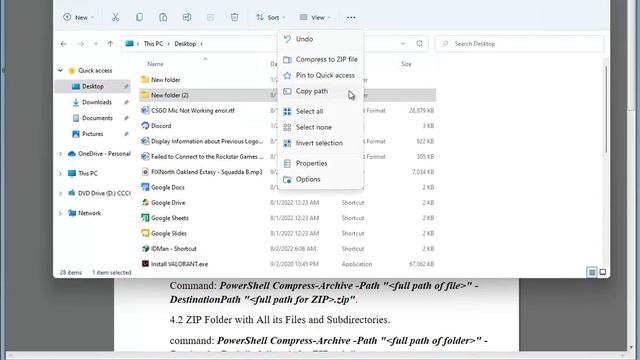This screenshot has width=640, height=360.
Task: Expand DVD Drive (D:) node
Action: click(x=60, y=193)
